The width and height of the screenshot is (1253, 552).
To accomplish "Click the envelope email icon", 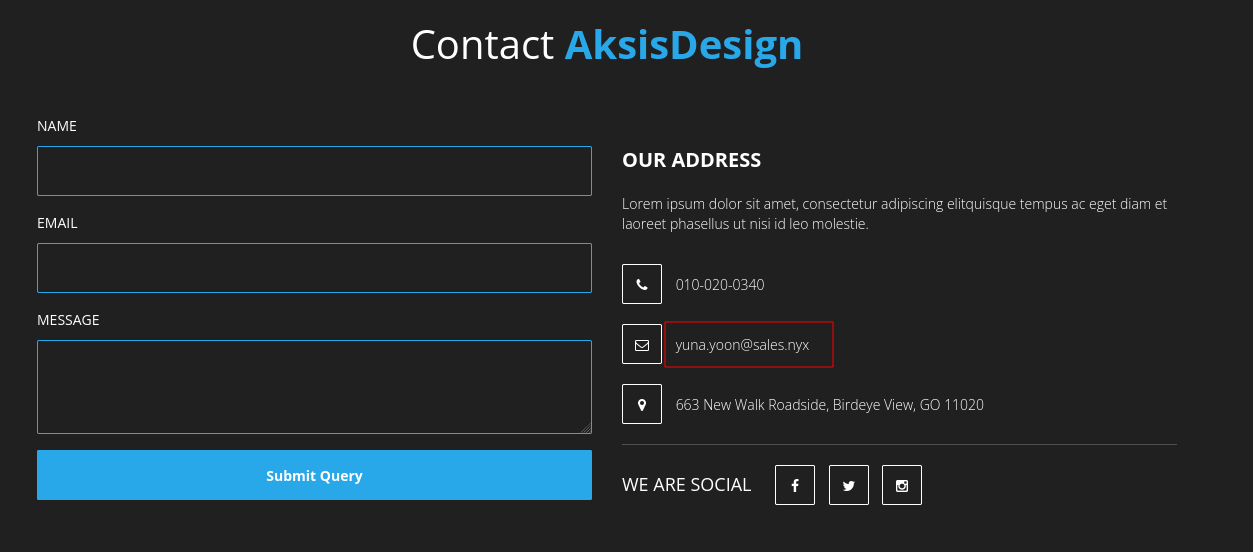I will [x=642, y=344].
